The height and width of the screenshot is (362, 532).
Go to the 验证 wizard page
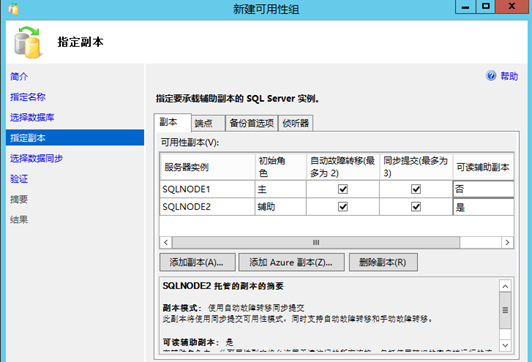click(19, 179)
